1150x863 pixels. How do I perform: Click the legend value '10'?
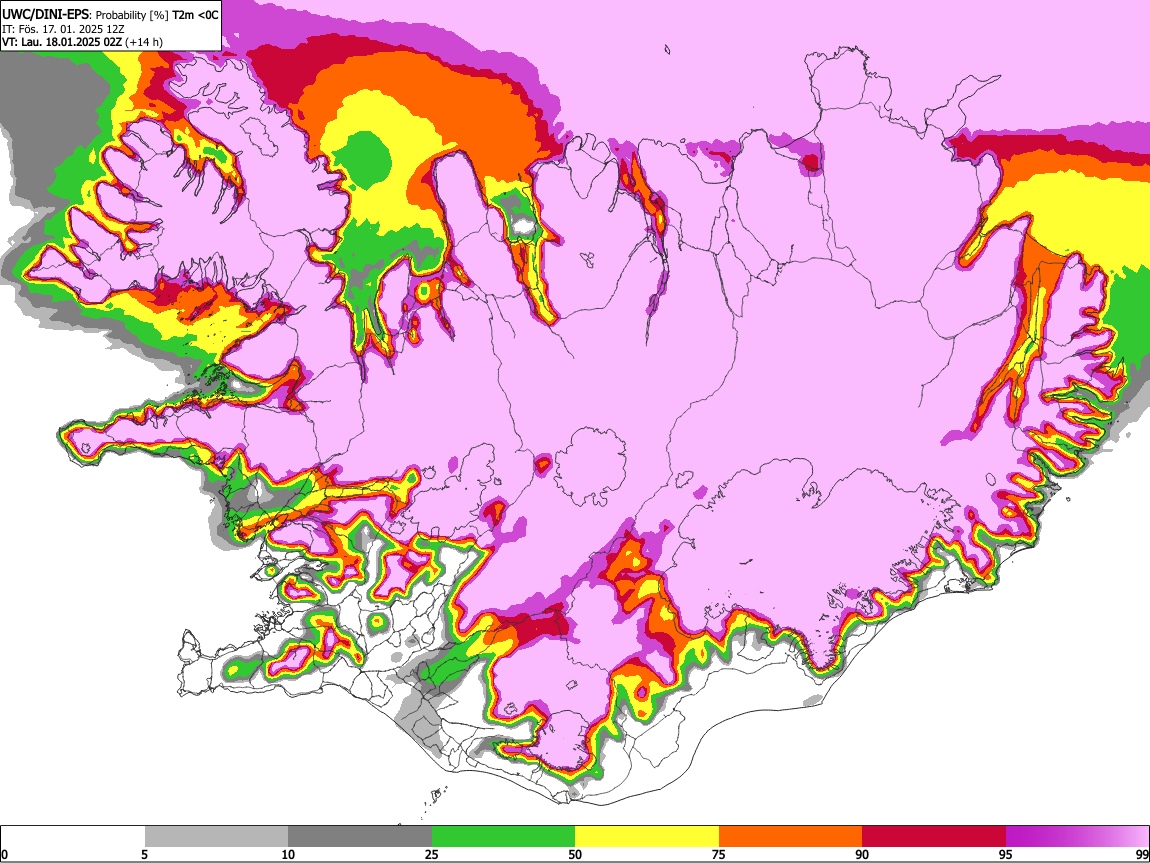click(288, 854)
